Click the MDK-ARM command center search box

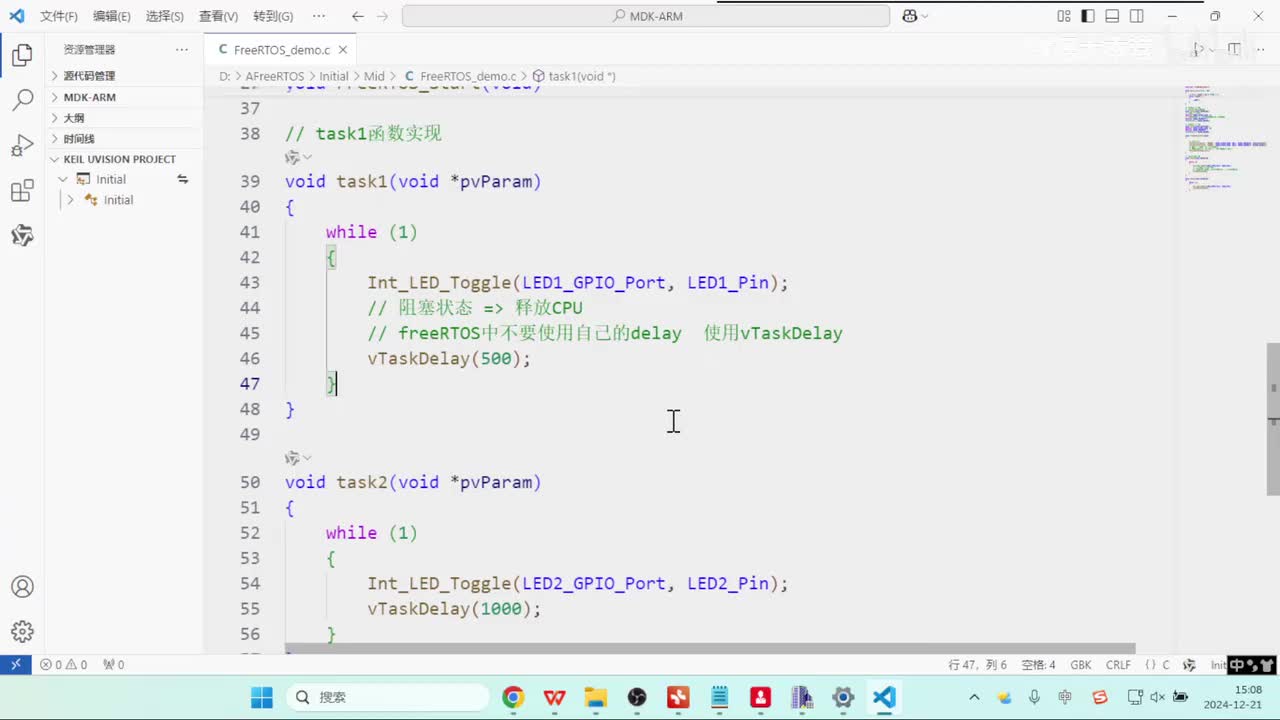tap(646, 16)
